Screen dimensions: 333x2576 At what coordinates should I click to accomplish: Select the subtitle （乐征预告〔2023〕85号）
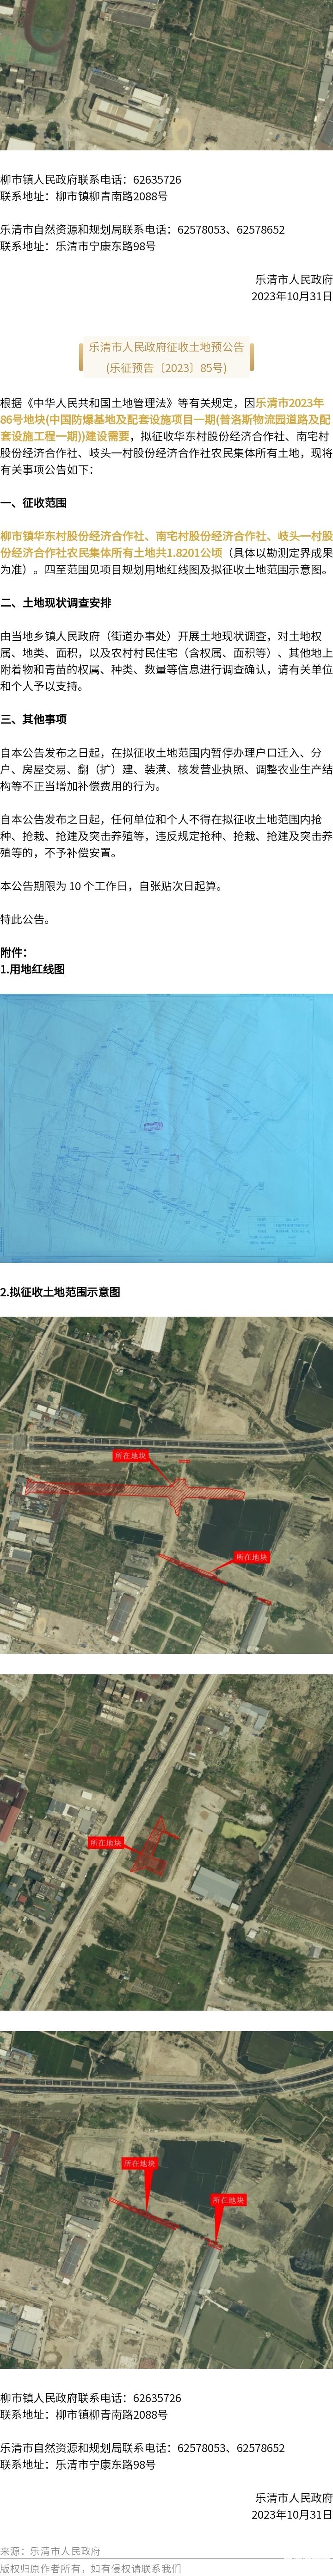[x=166, y=368]
